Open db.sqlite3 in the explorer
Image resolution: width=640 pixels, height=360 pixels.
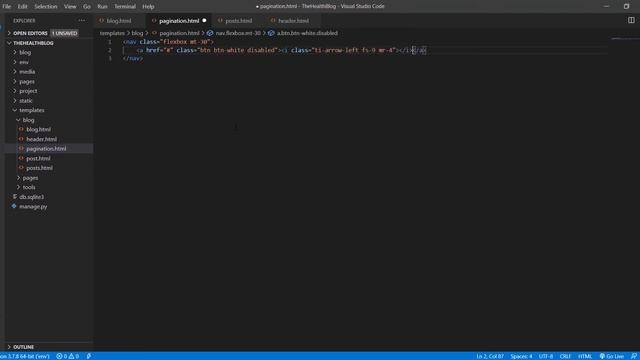(31, 197)
